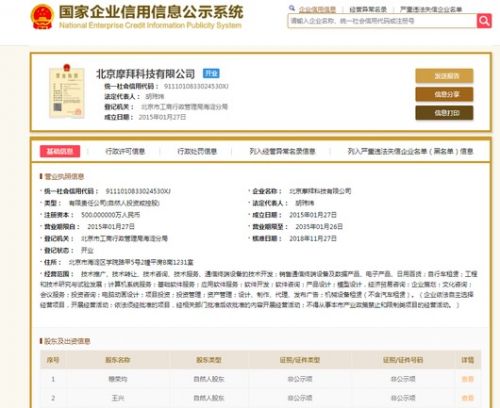Click the 发送报告 gold button

pos(444,76)
